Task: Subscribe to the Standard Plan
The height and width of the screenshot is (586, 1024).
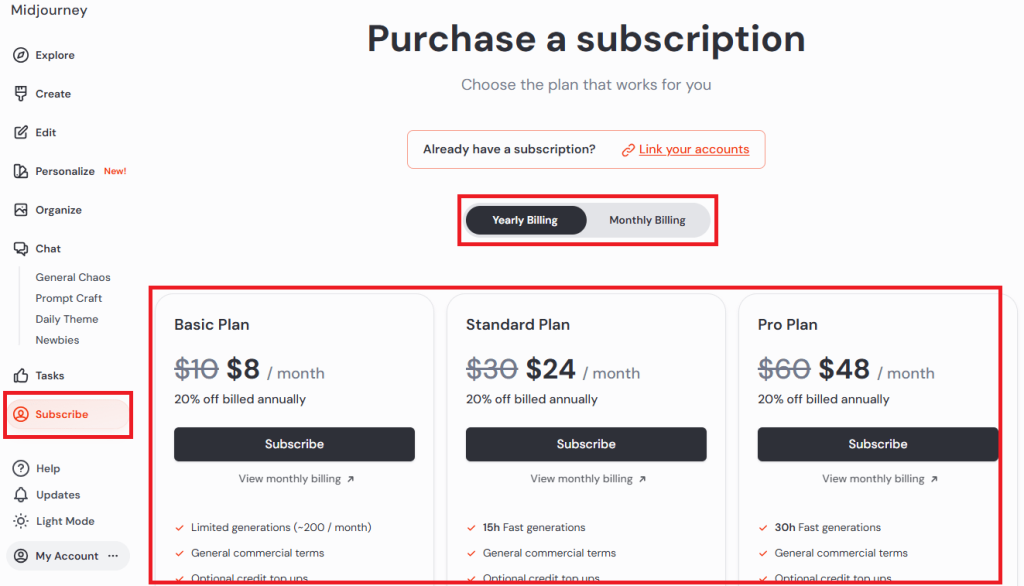Action: pyautogui.click(x=586, y=444)
